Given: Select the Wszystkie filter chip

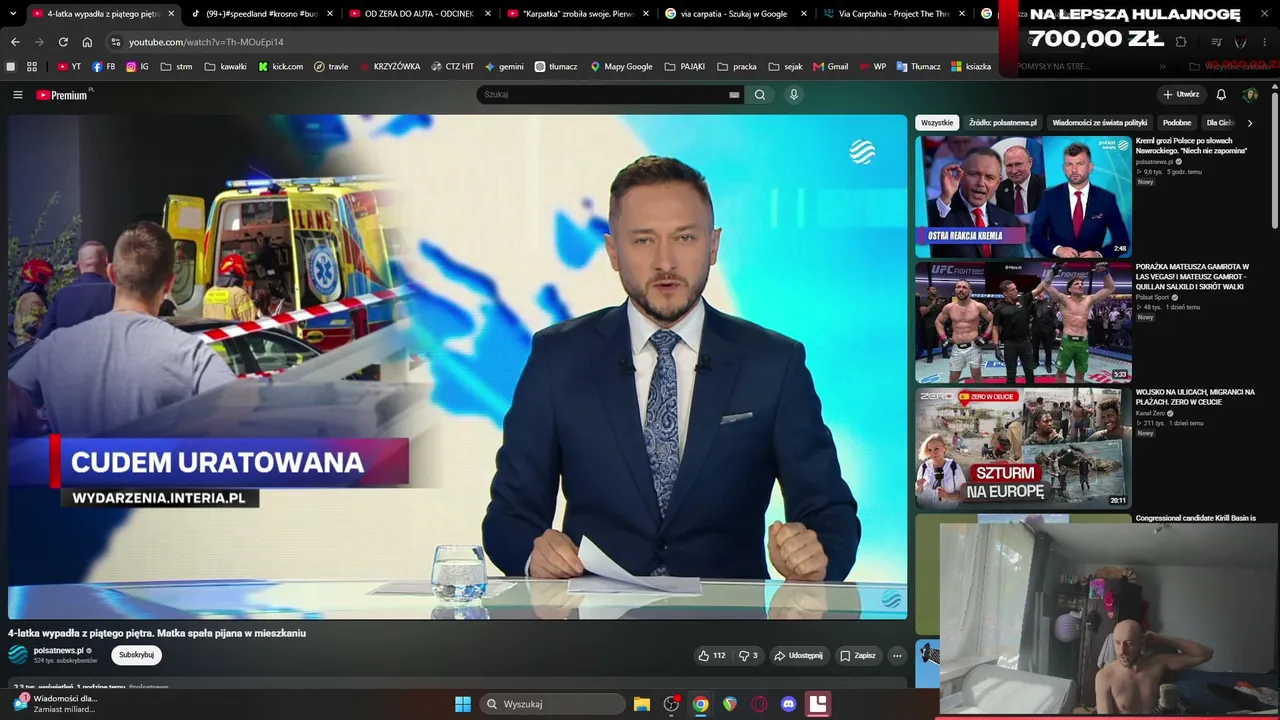Looking at the screenshot, I should (937, 123).
